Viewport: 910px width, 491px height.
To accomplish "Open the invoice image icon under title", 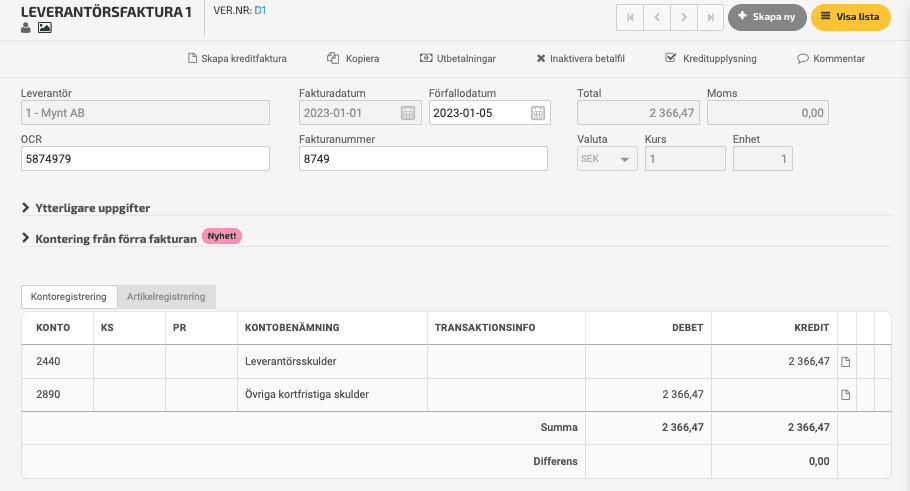I will [x=45, y=27].
